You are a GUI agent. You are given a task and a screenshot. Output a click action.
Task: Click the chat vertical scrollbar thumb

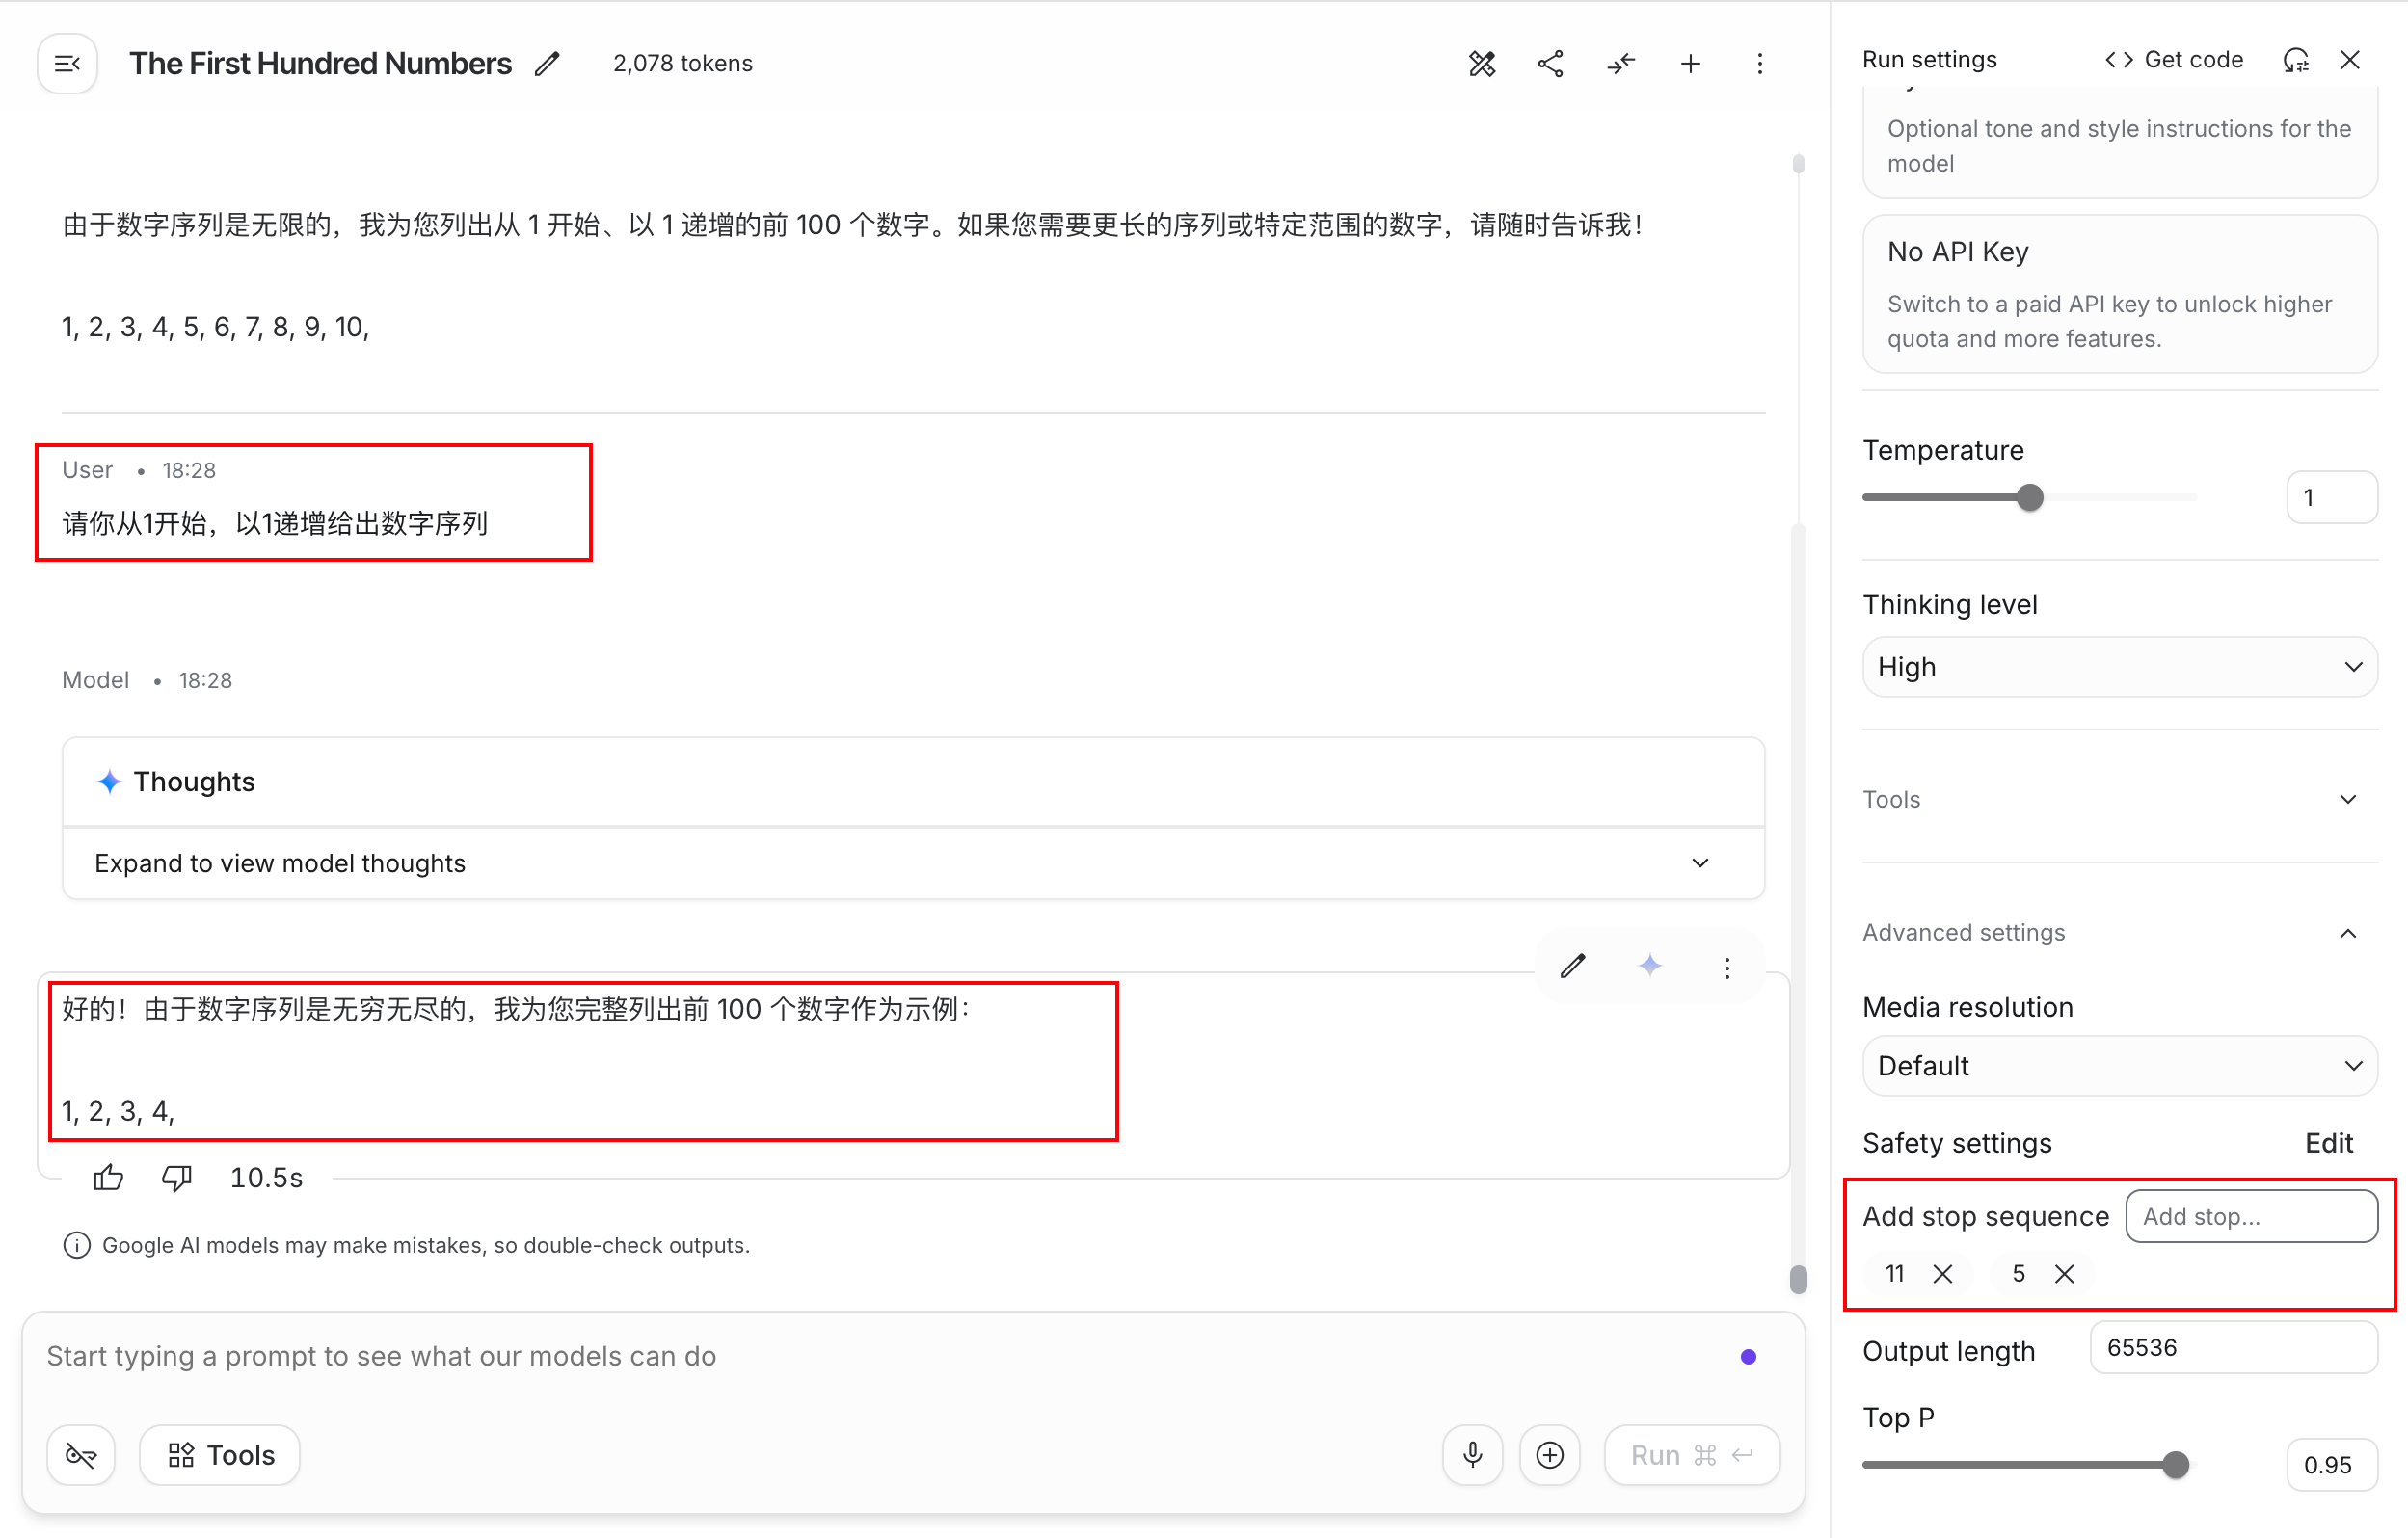pyautogui.click(x=1798, y=1280)
